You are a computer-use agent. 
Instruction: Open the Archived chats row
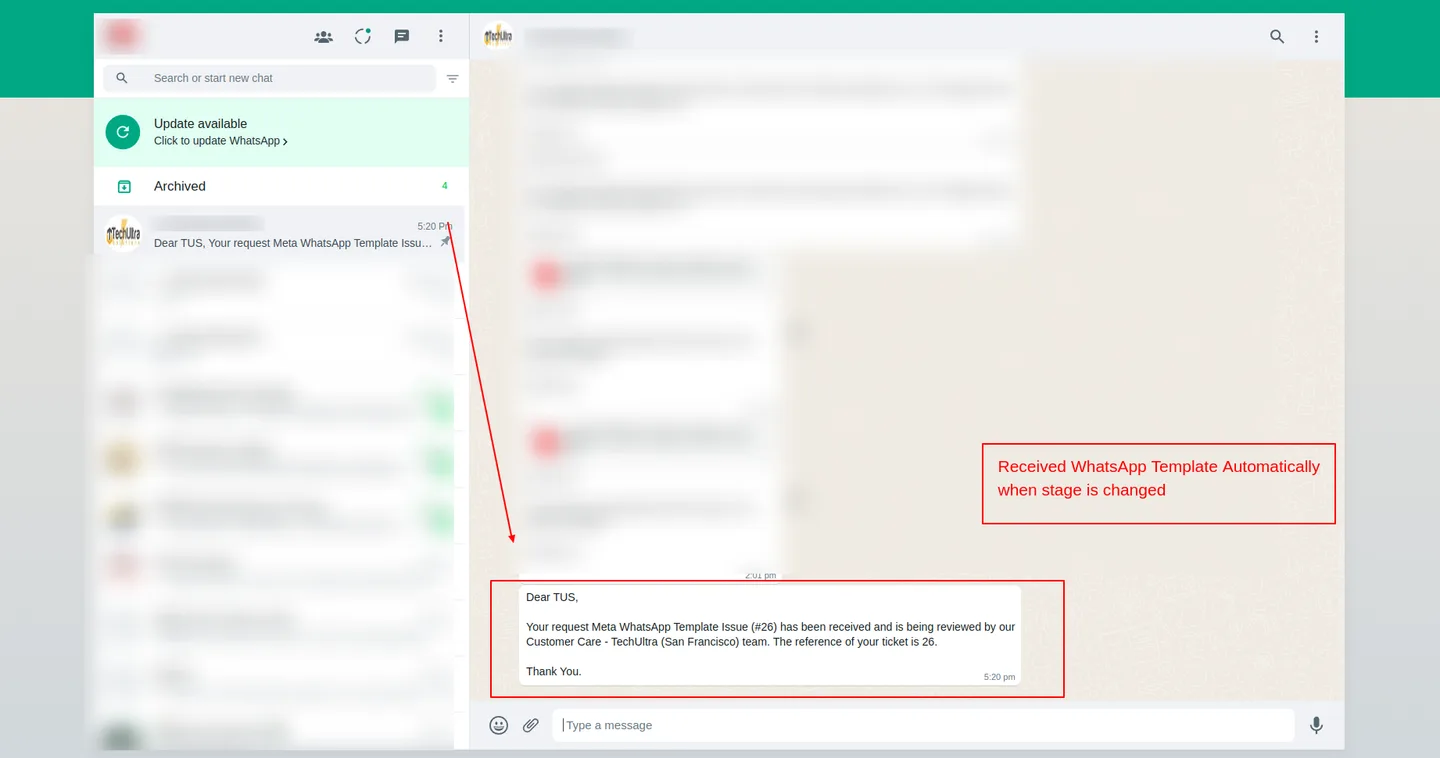point(279,186)
